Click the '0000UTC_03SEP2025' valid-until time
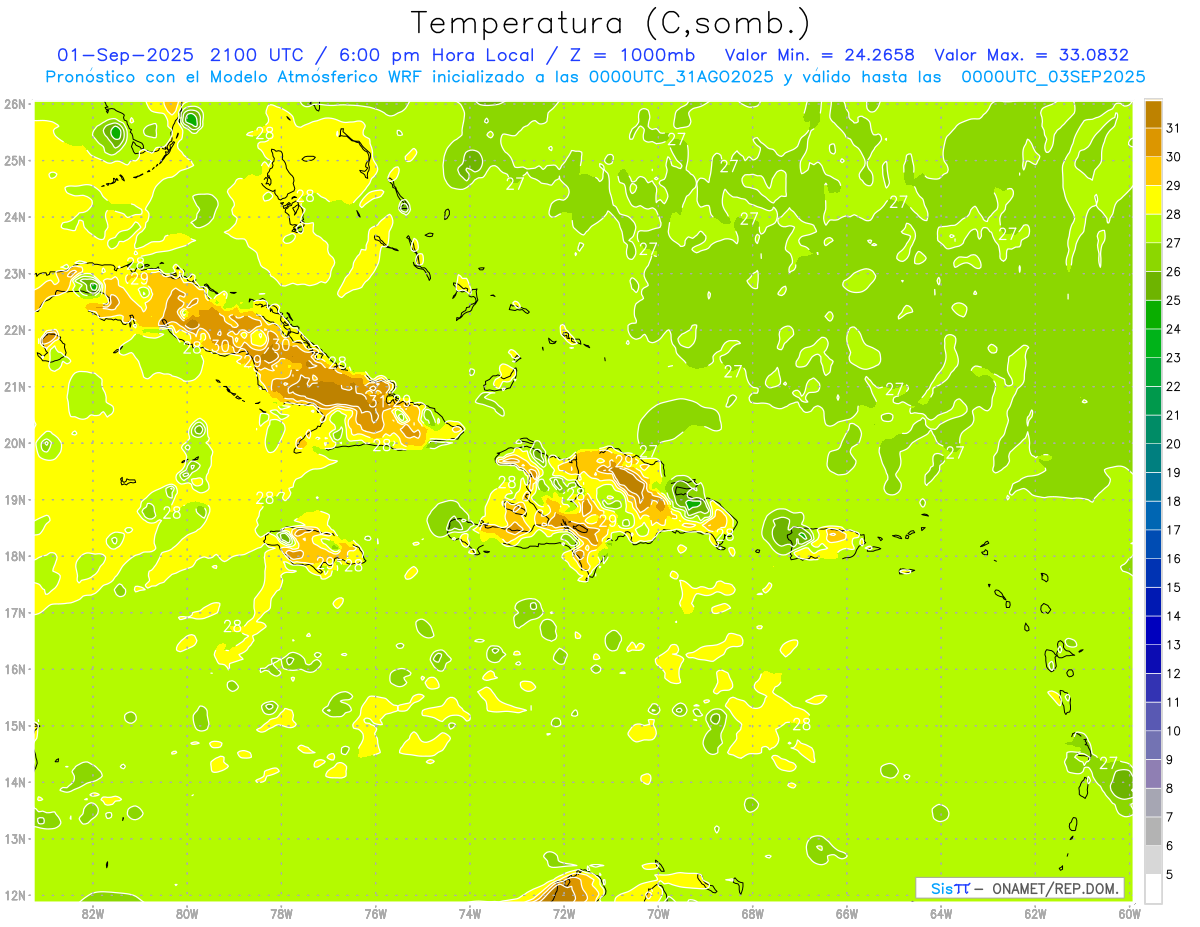 1053,77
